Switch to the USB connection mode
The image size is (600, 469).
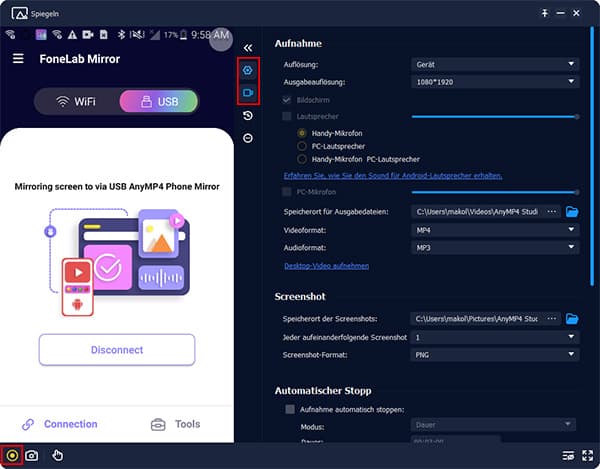[x=159, y=101]
